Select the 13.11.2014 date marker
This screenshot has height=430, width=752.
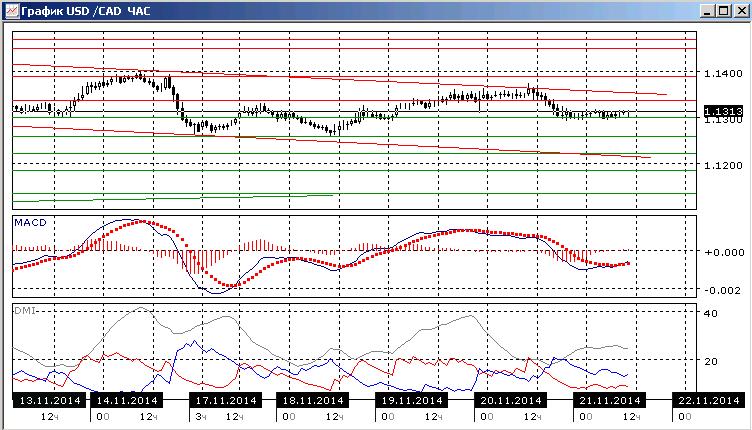click(x=50, y=400)
